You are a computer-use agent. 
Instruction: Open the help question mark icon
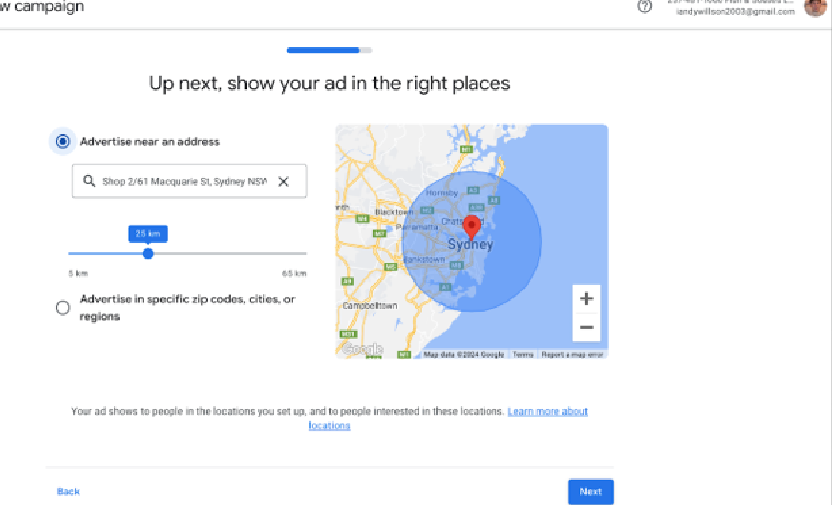(644, 6)
